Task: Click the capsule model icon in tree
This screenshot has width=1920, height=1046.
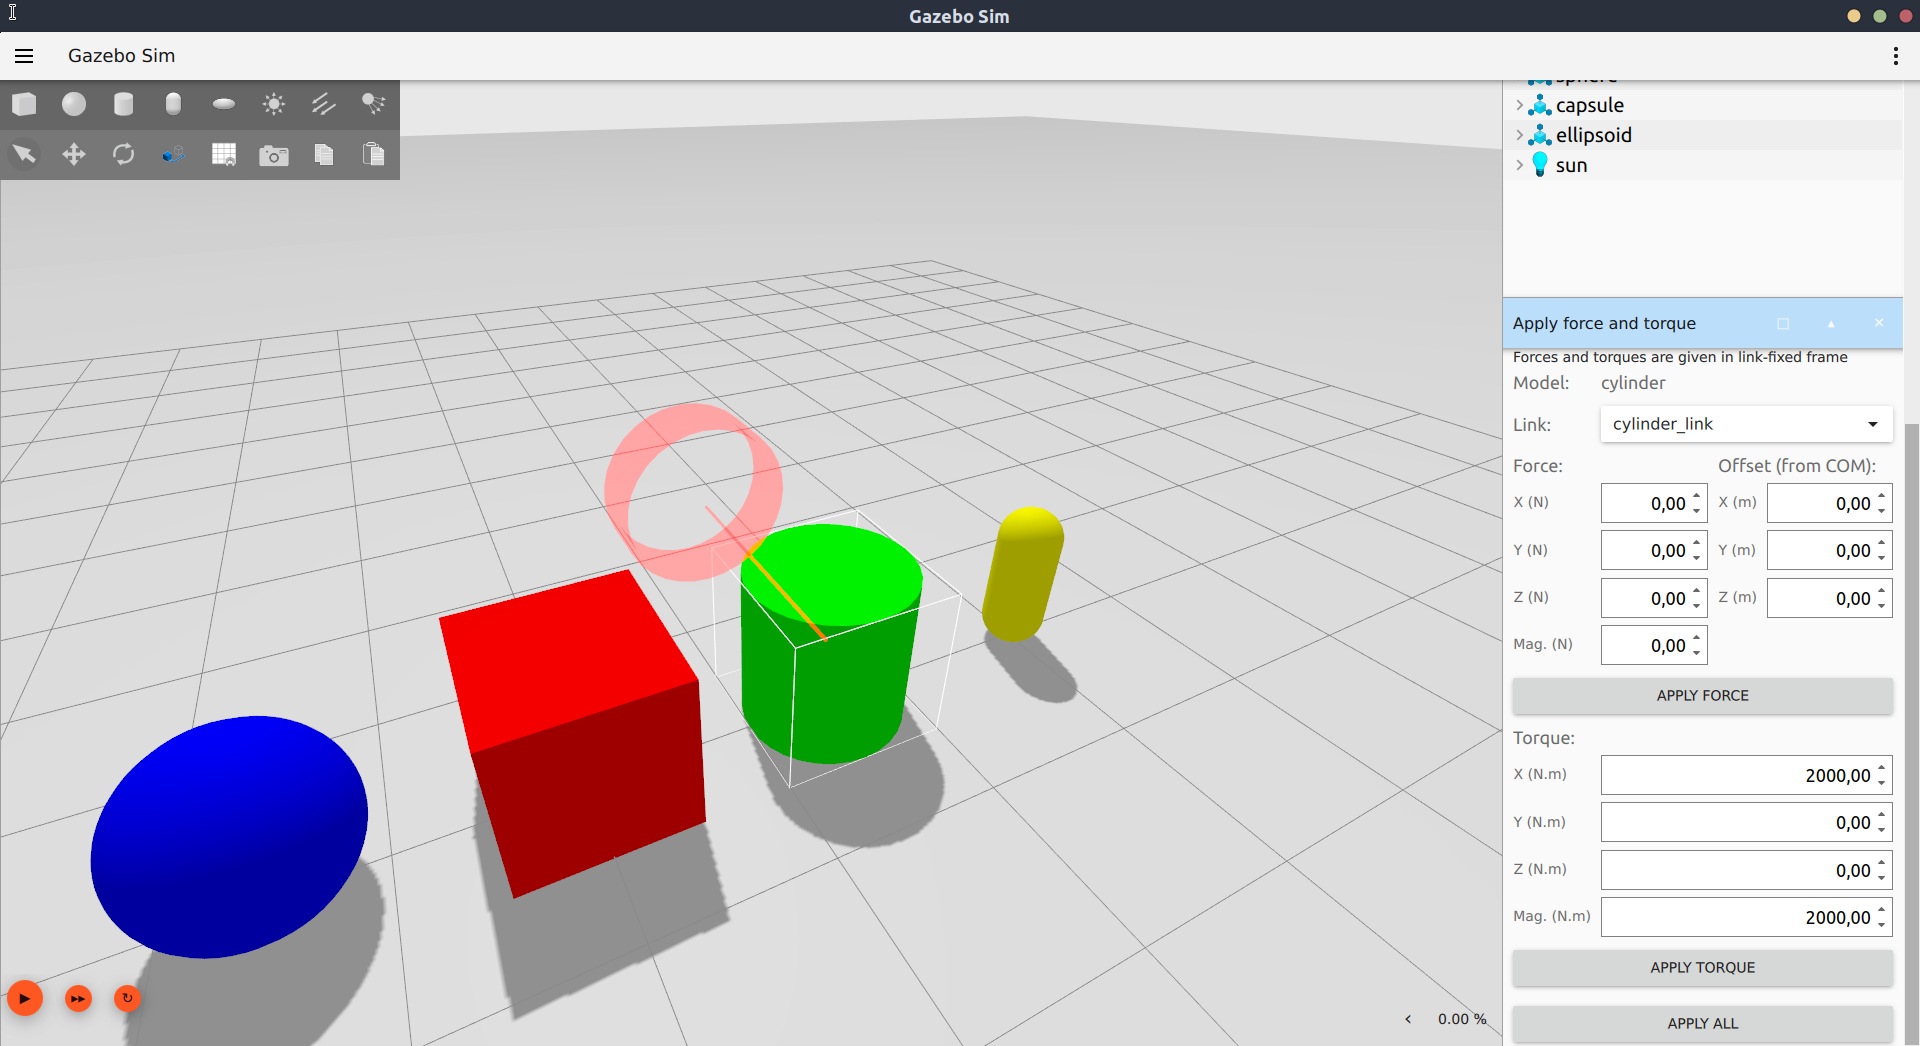Action: coord(1540,105)
